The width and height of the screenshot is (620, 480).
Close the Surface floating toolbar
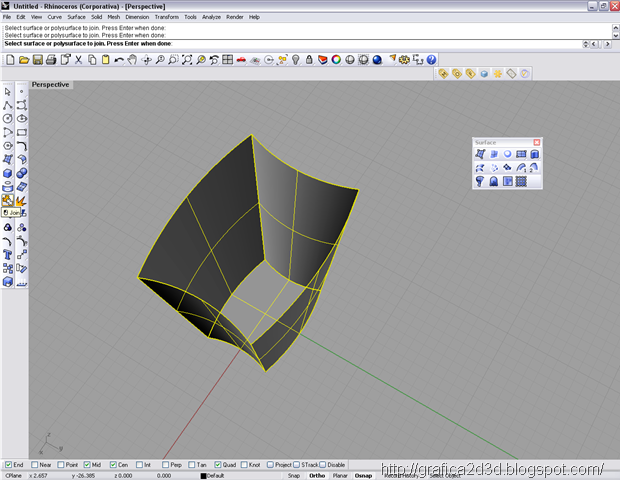pyautogui.click(x=537, y=142)
